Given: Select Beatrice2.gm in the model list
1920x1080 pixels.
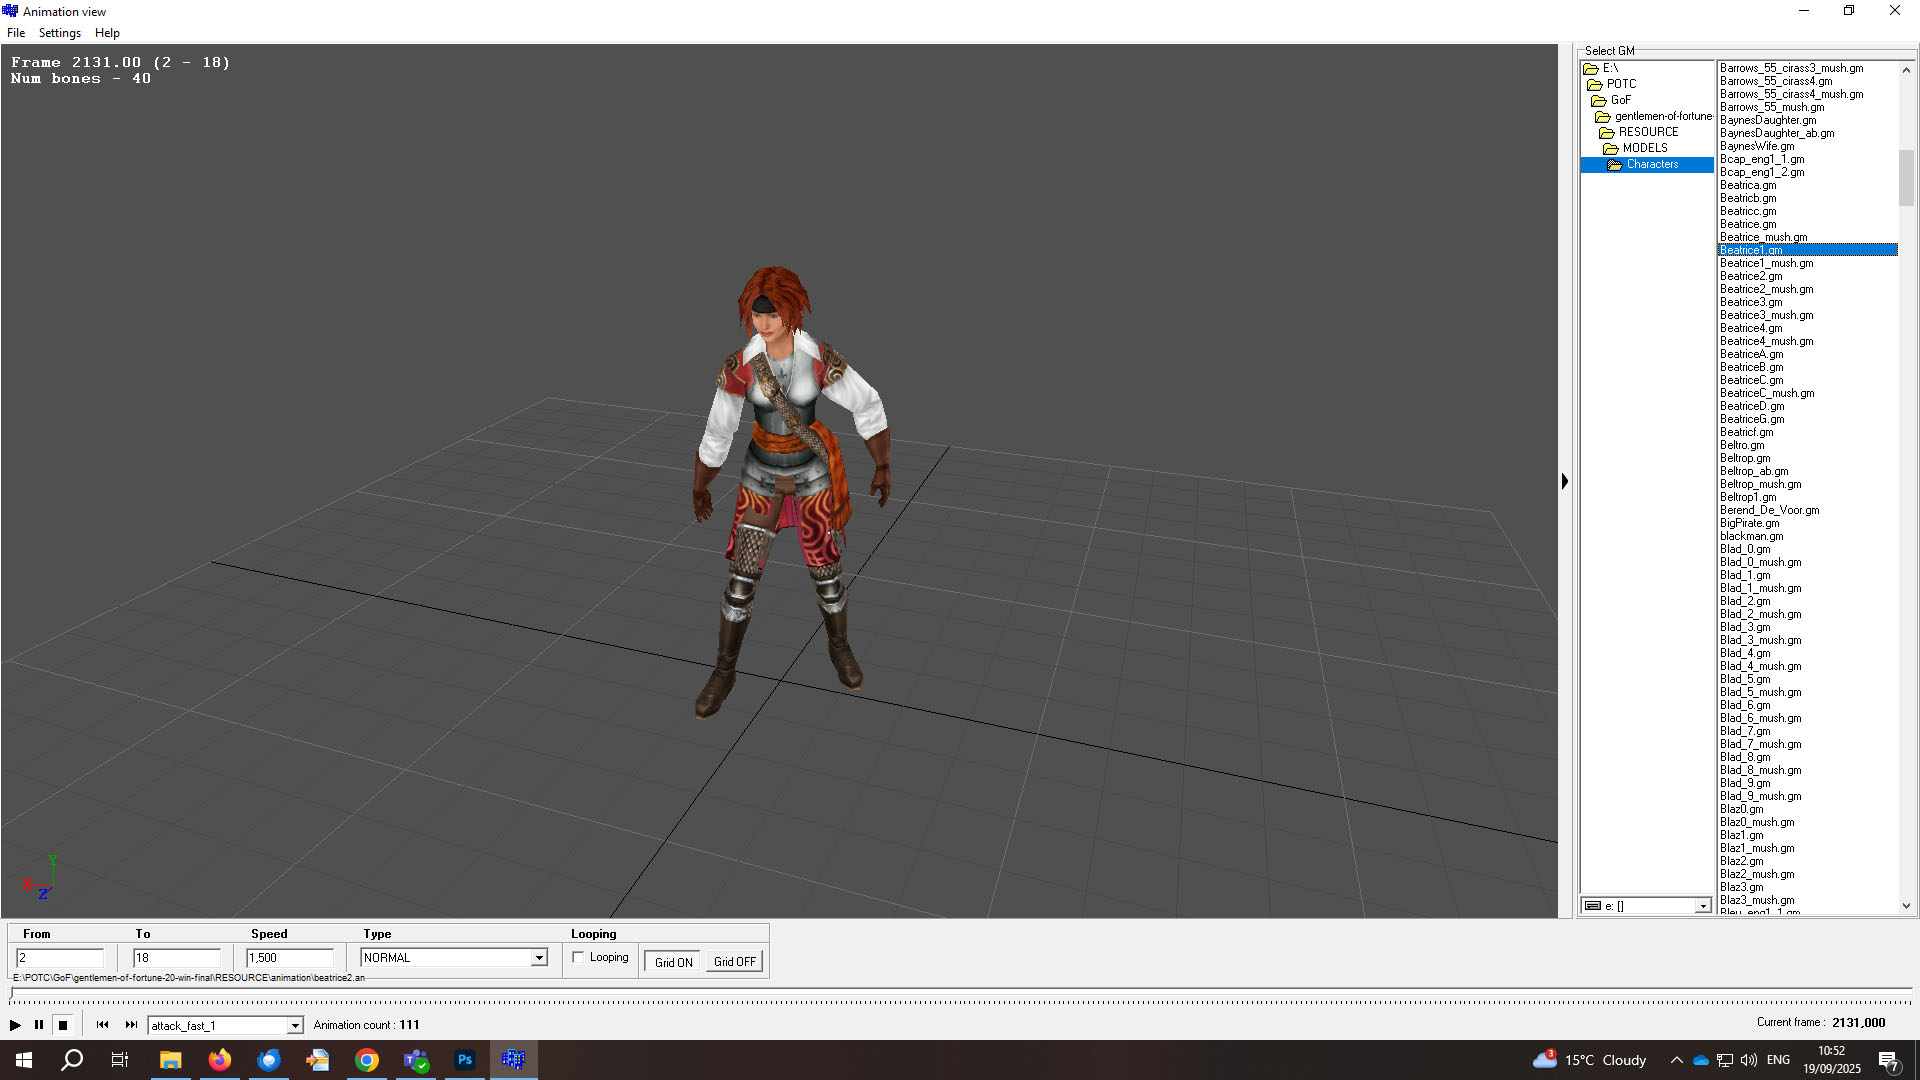Looking at the screenshot, I should tap(1750, 276).
